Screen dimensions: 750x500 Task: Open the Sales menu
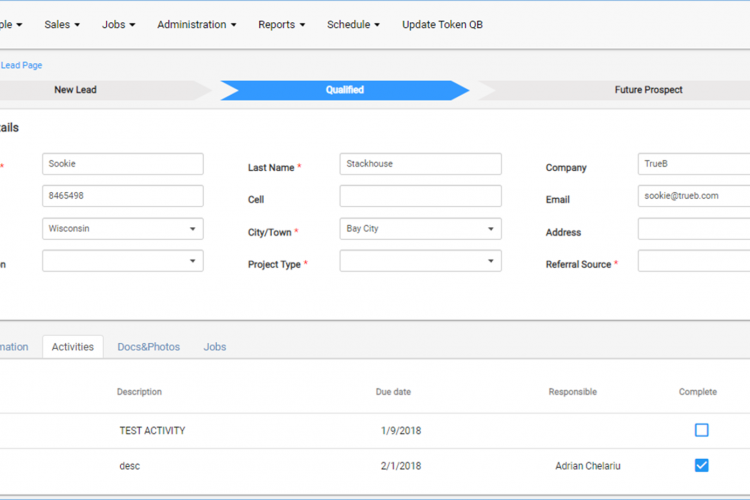click(62, 24)
